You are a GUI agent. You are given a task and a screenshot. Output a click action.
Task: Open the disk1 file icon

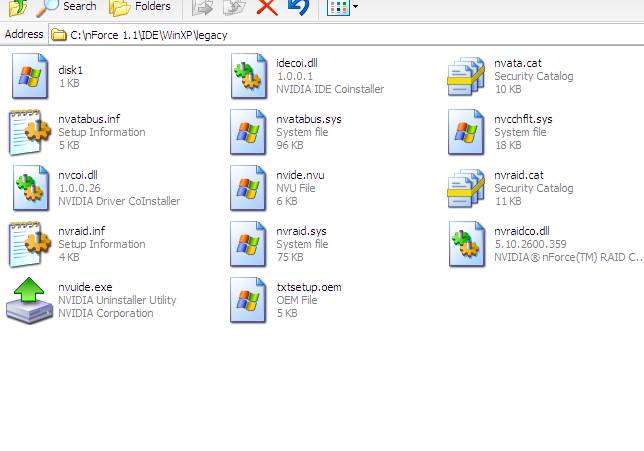[x=30, y=76]
